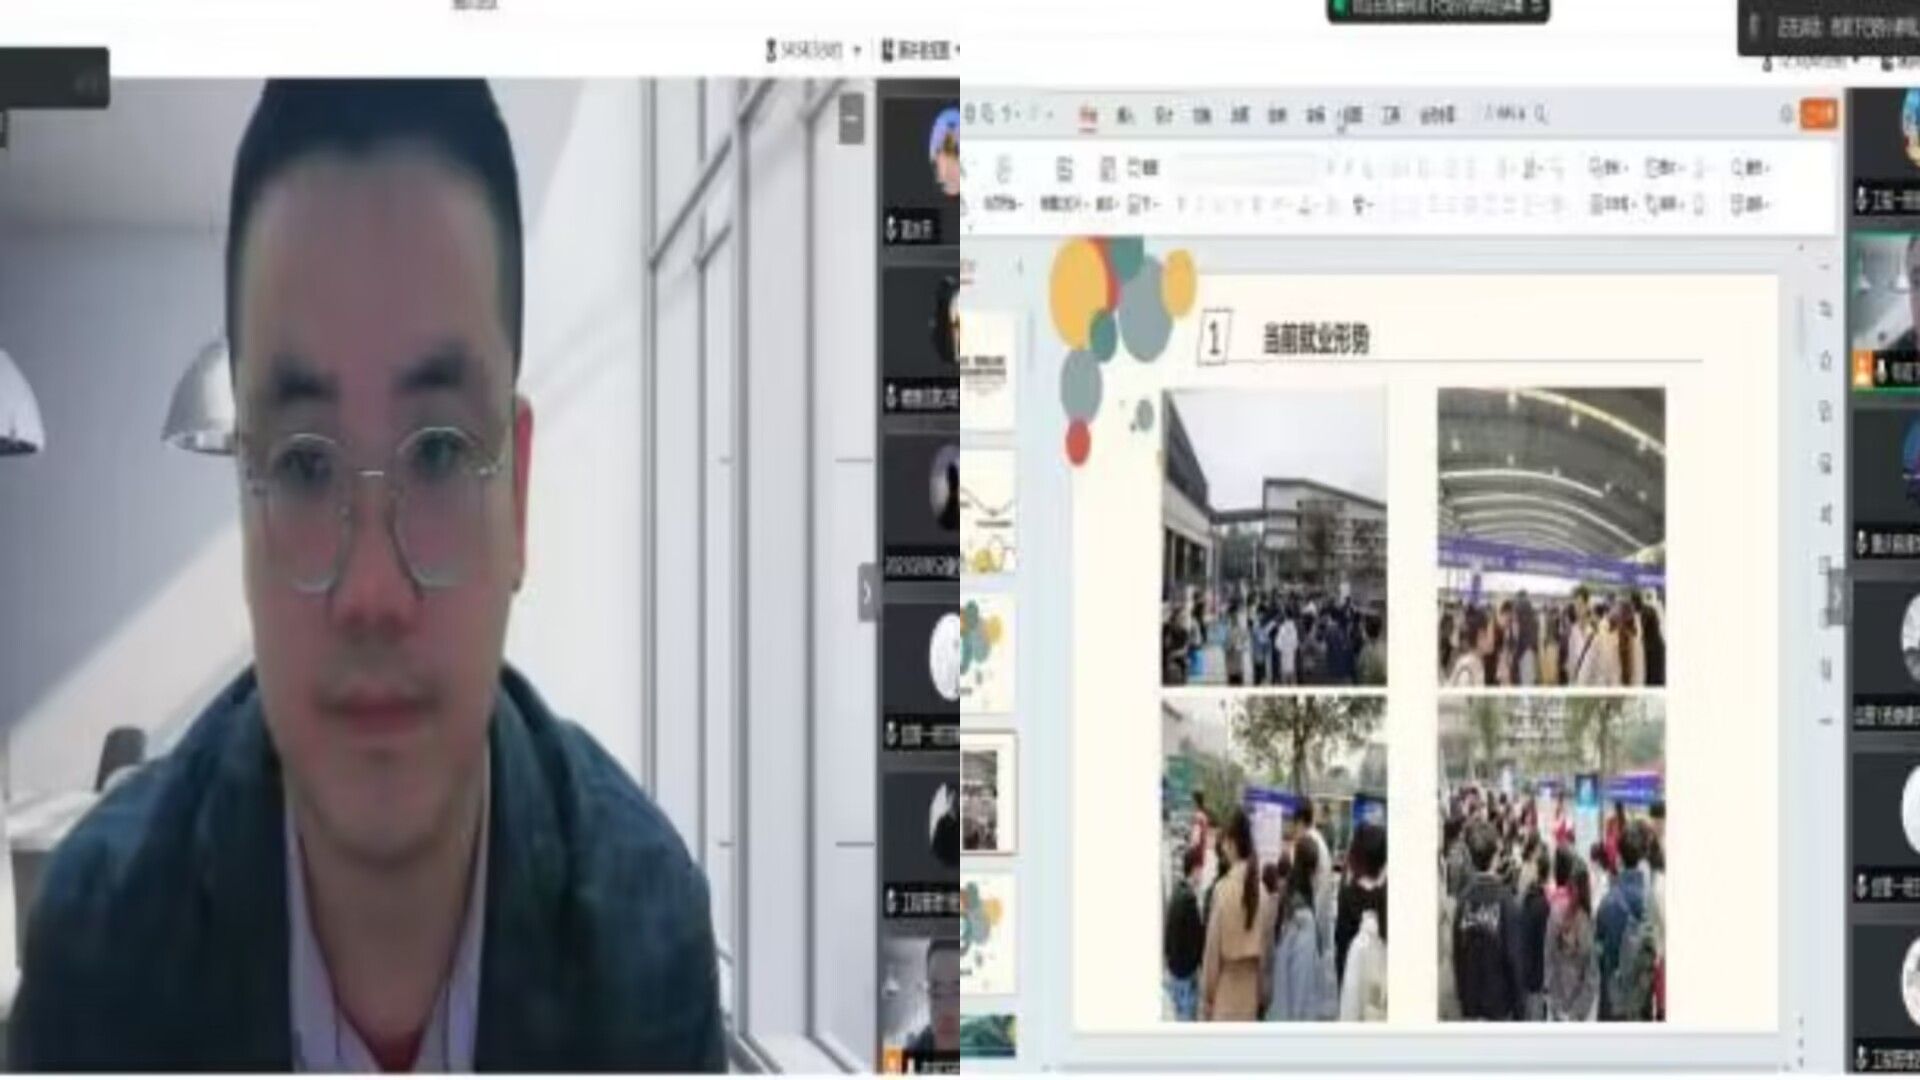This screenshot has height=1080, width=1920.
Task: Click the top icon in slide's right side toolbar
Action: click(x=1824, y=311)
